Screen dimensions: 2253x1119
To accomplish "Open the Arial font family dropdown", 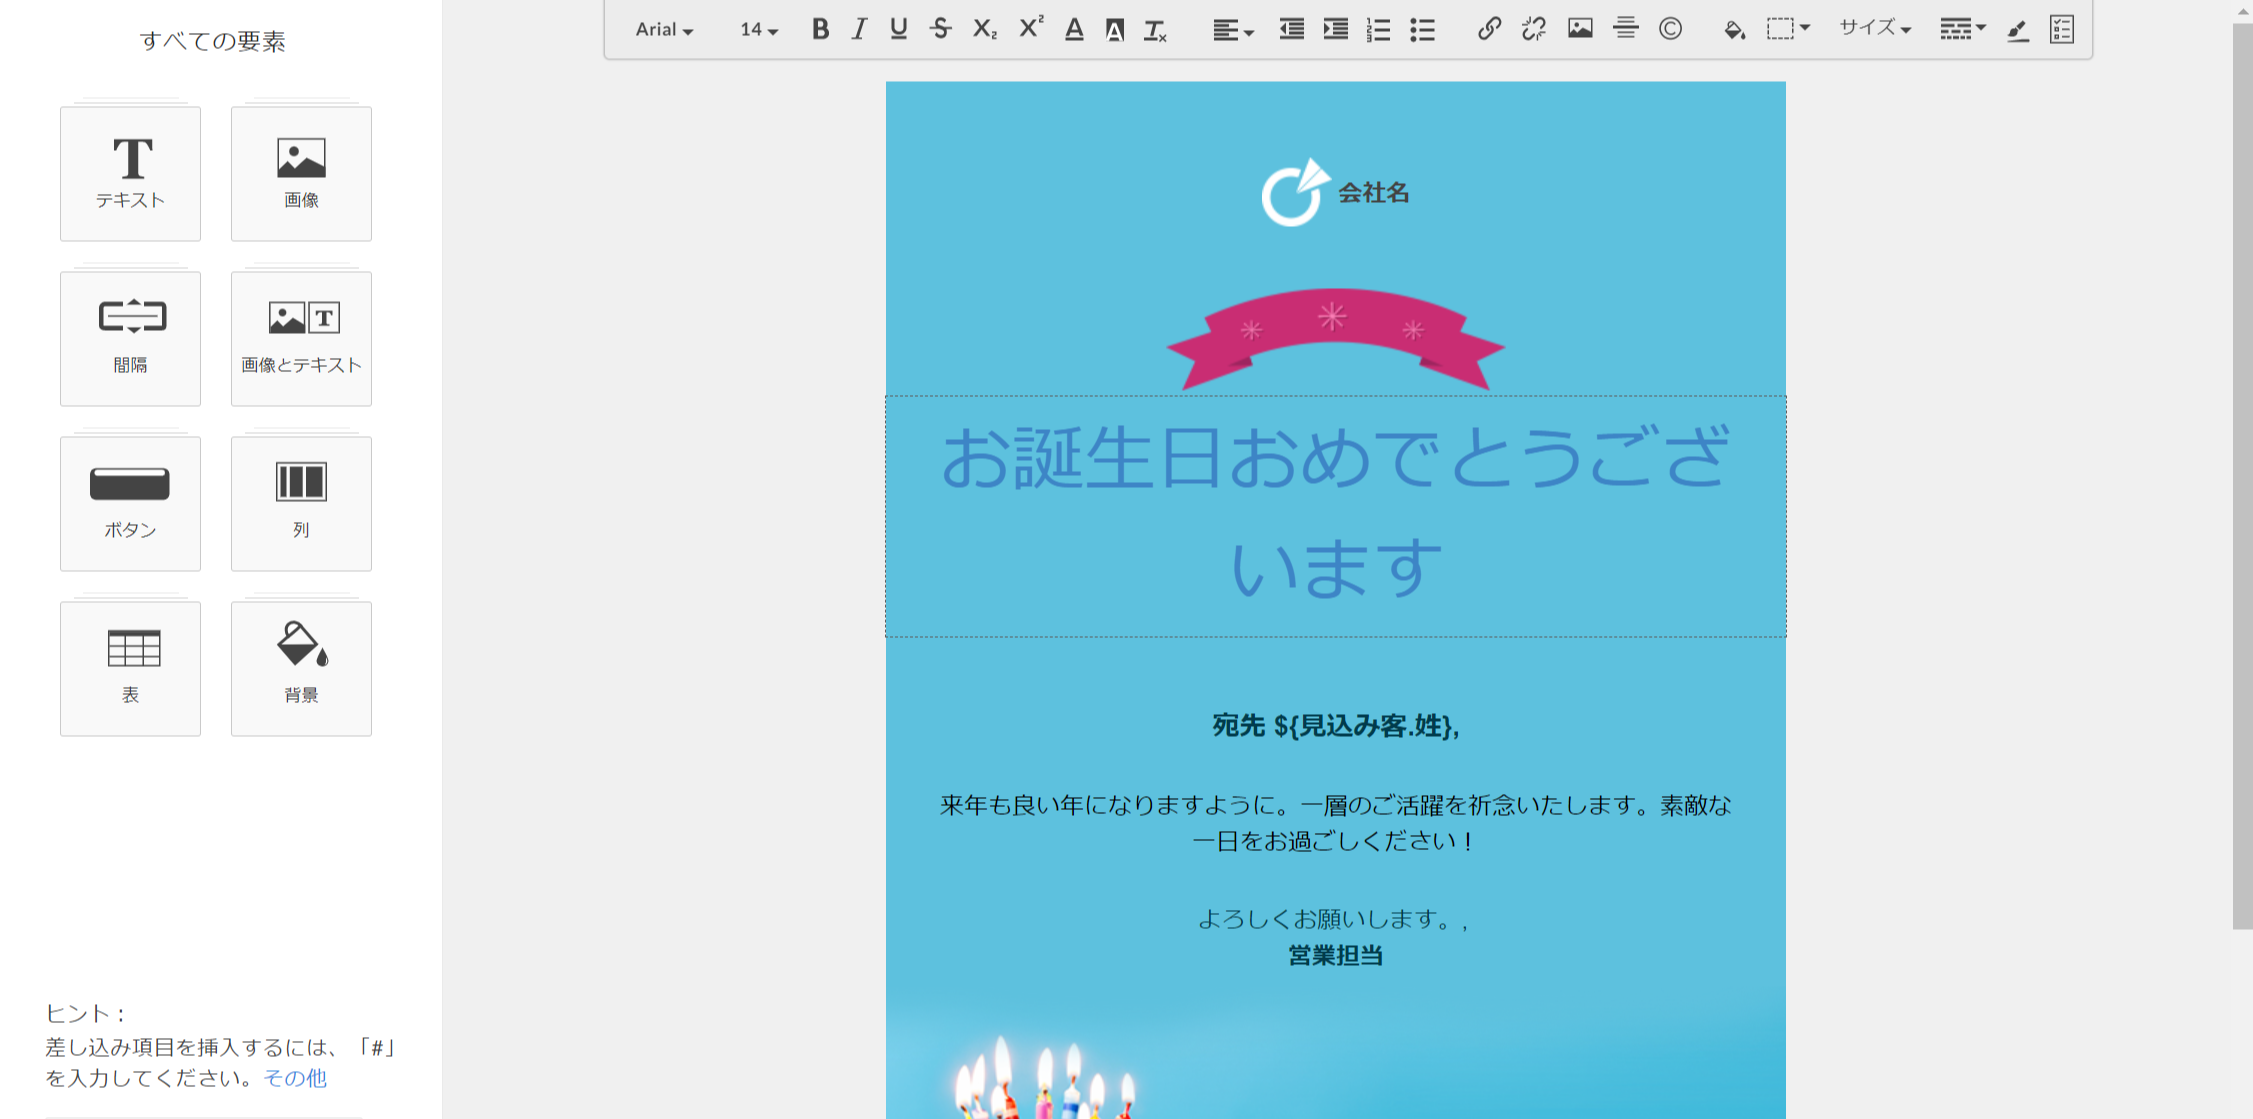I will click(x=664, y=30).
